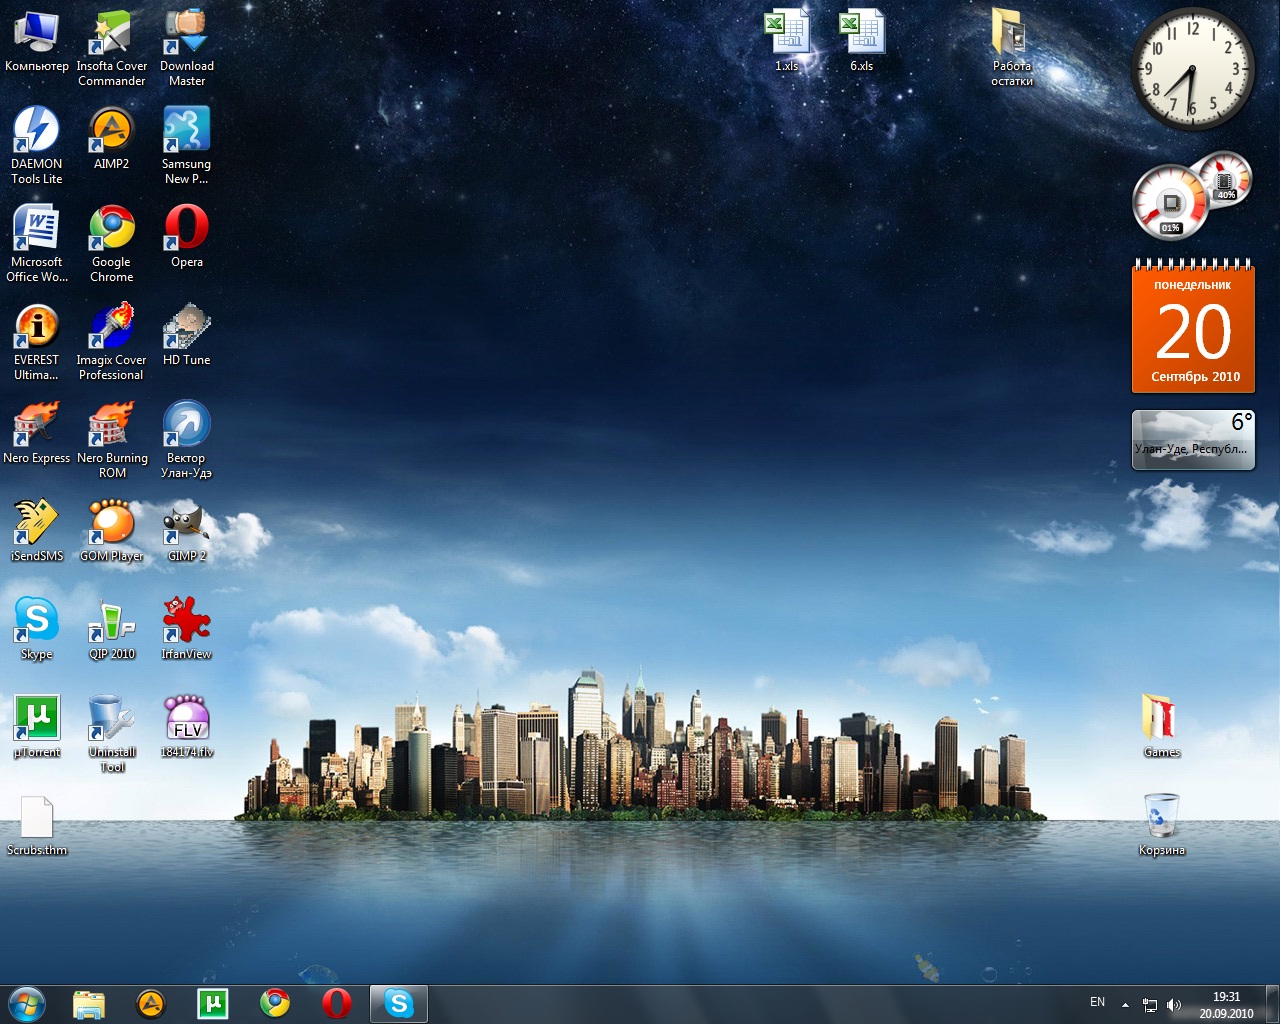Open the volume speaker tray icon
Image resolution: width=1280 pixels, height=1024 pixels.
[1174, 1005]
